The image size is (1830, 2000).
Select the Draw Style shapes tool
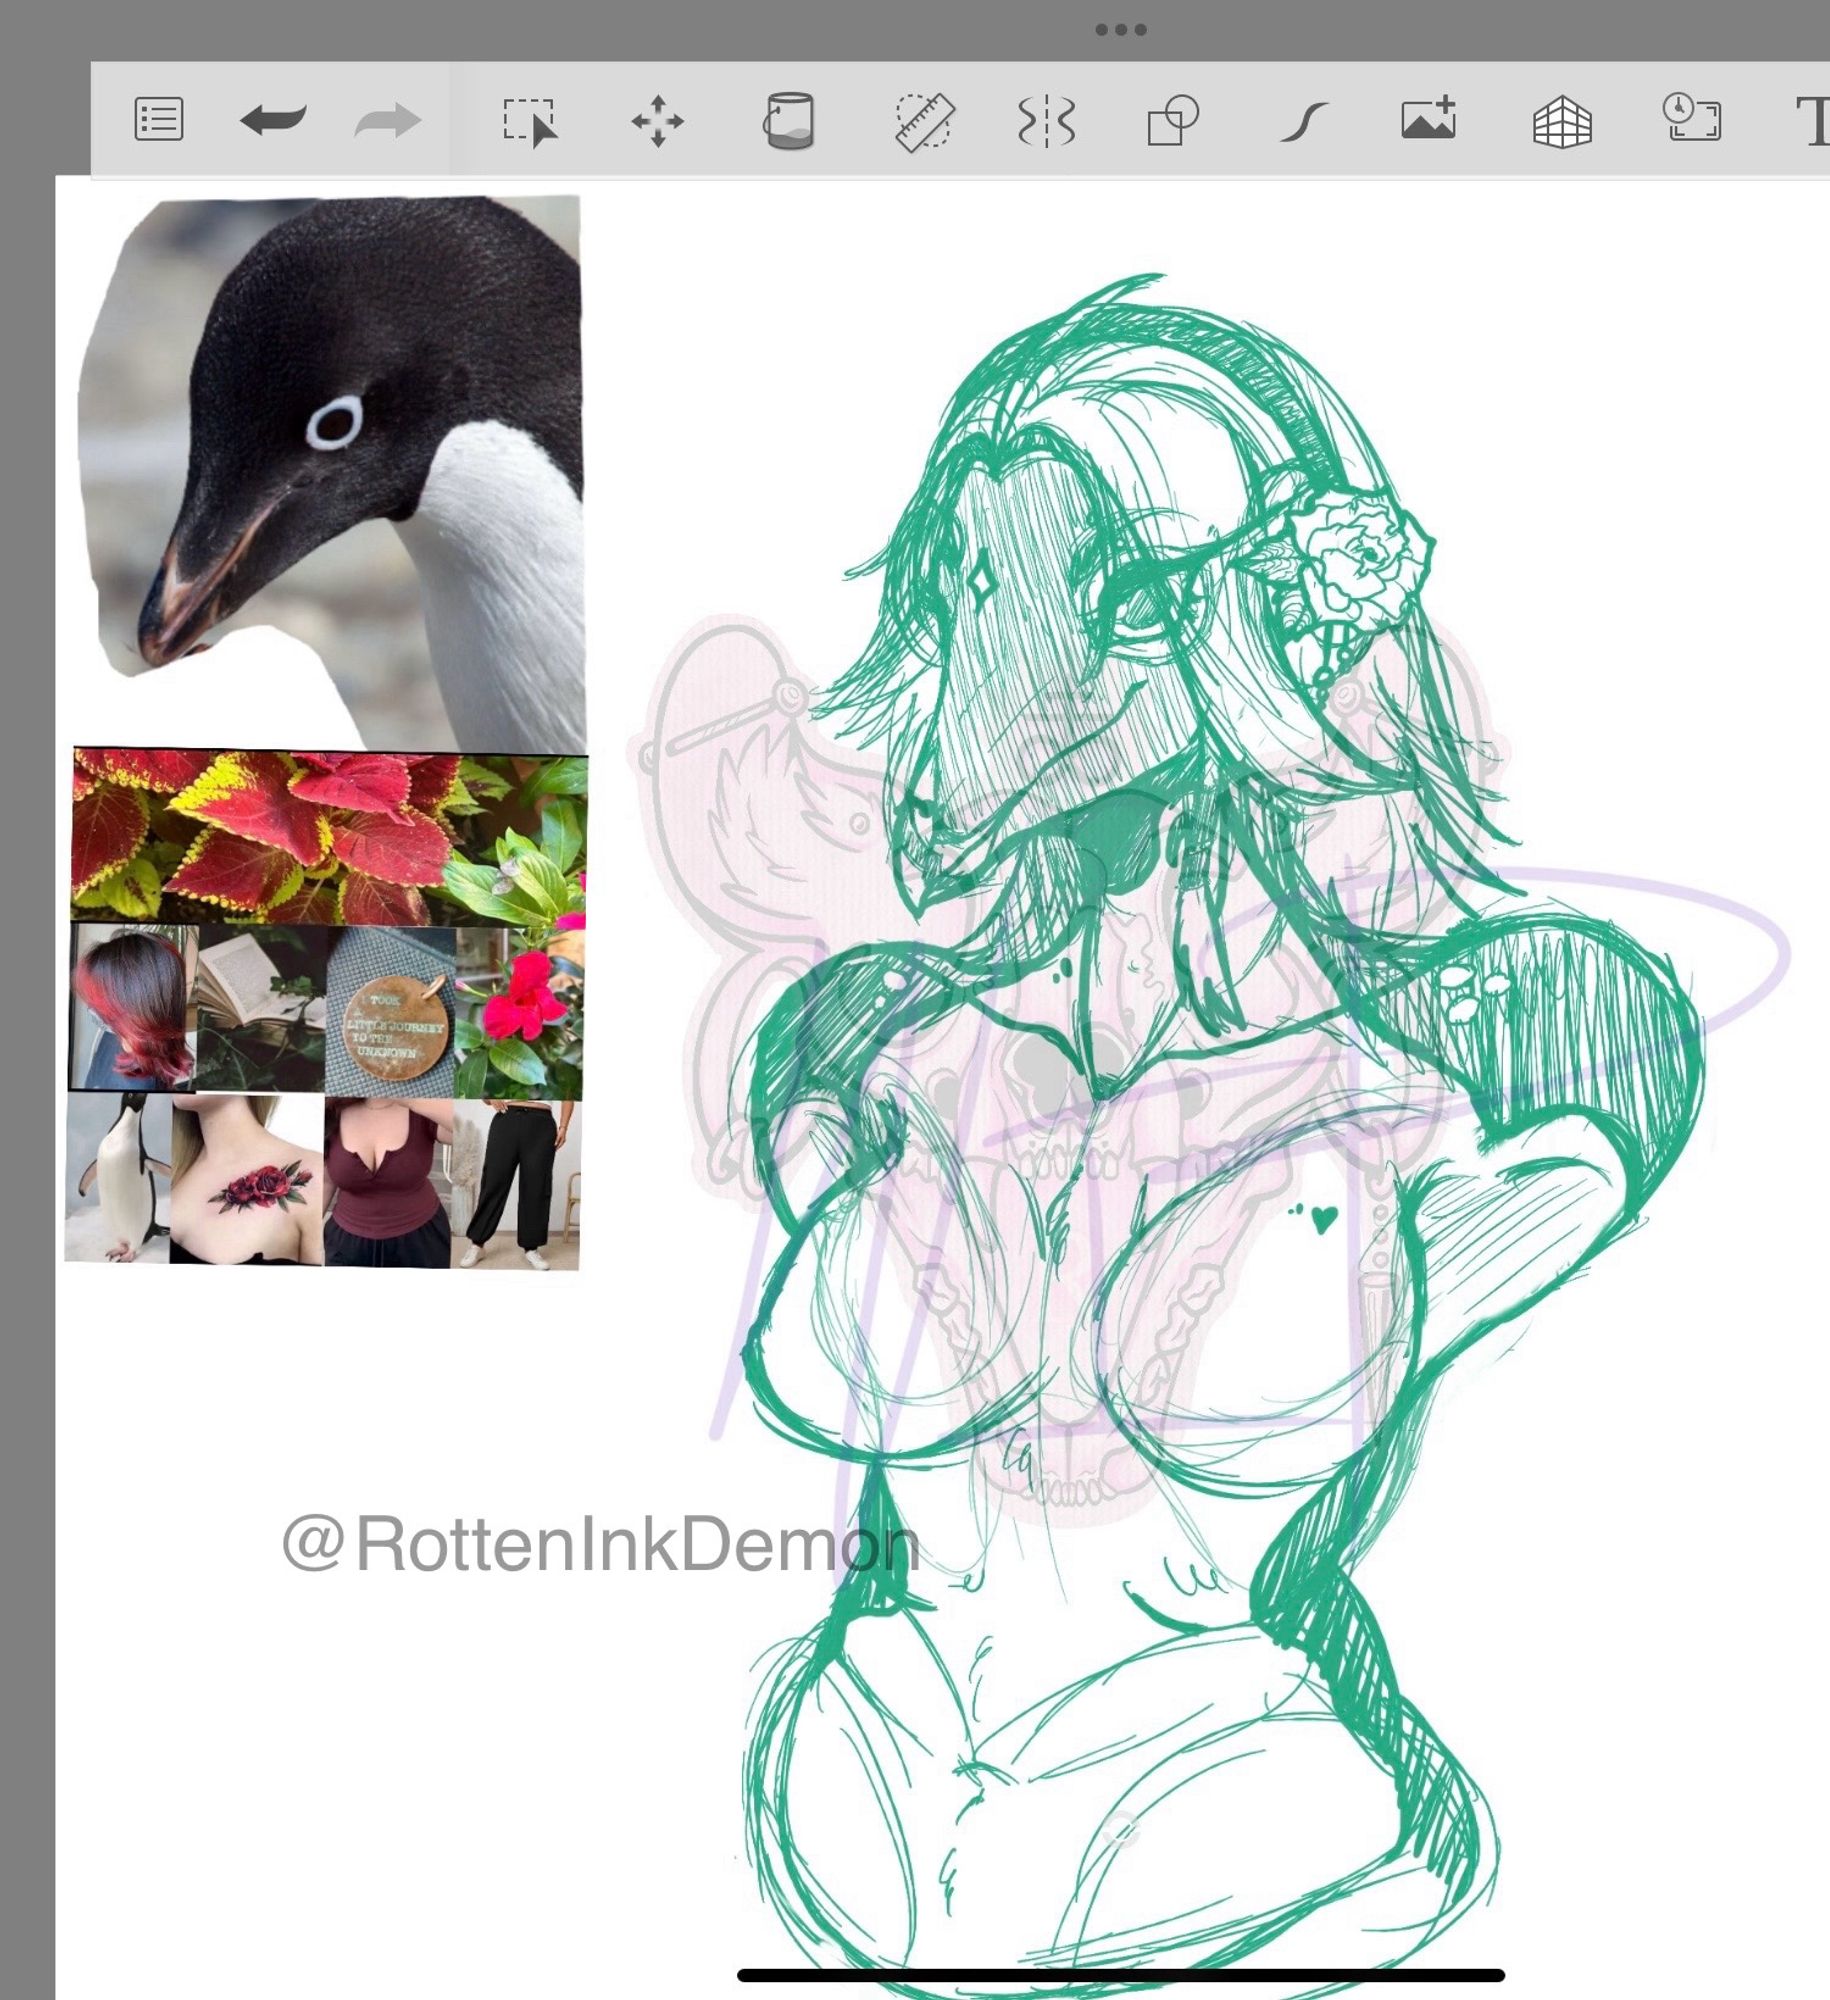(x=1173, y=120)
